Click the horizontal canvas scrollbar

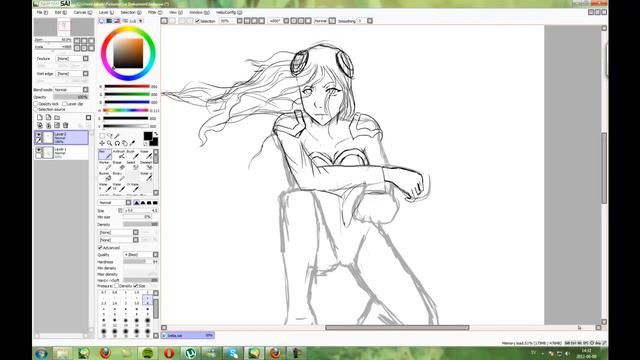point(397,327)
